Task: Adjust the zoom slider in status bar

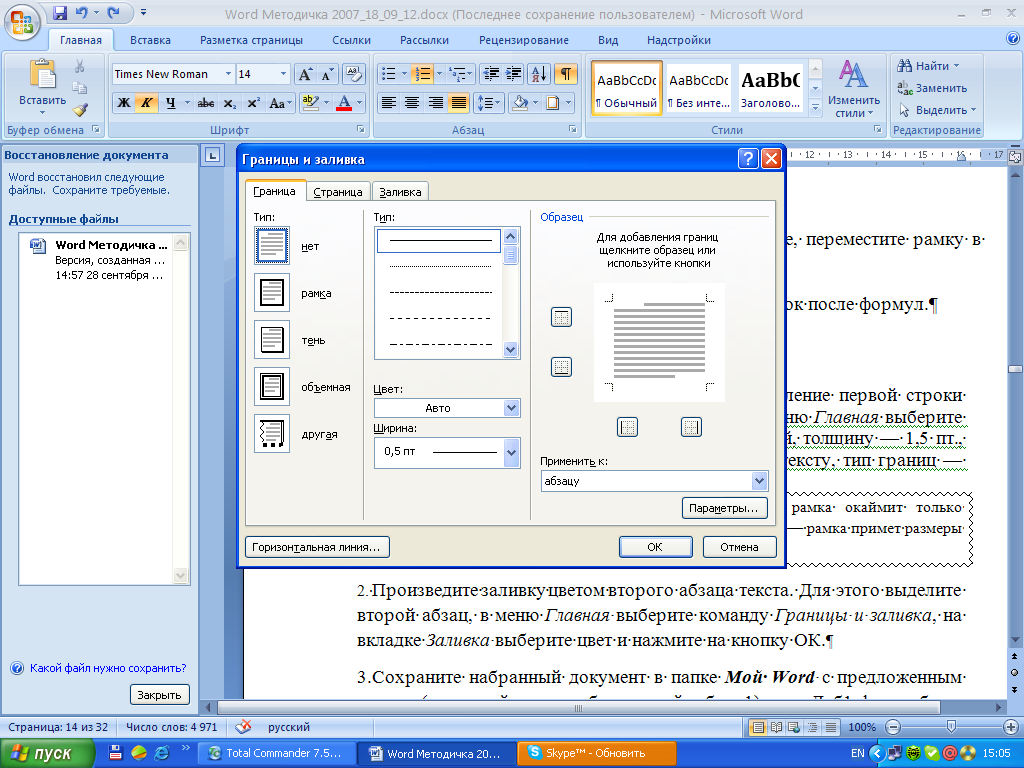Action: coord(951,727)
